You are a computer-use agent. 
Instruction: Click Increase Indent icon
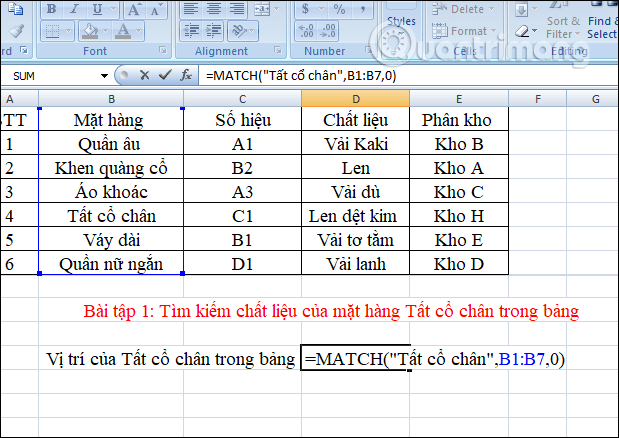click(214, 31)
